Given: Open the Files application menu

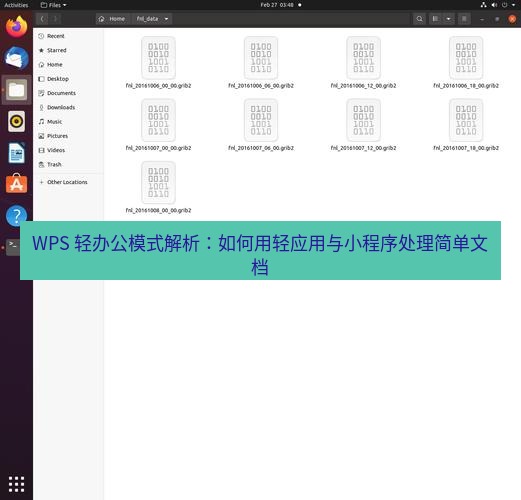Looking at the screenshot, I should pos(53,5).
